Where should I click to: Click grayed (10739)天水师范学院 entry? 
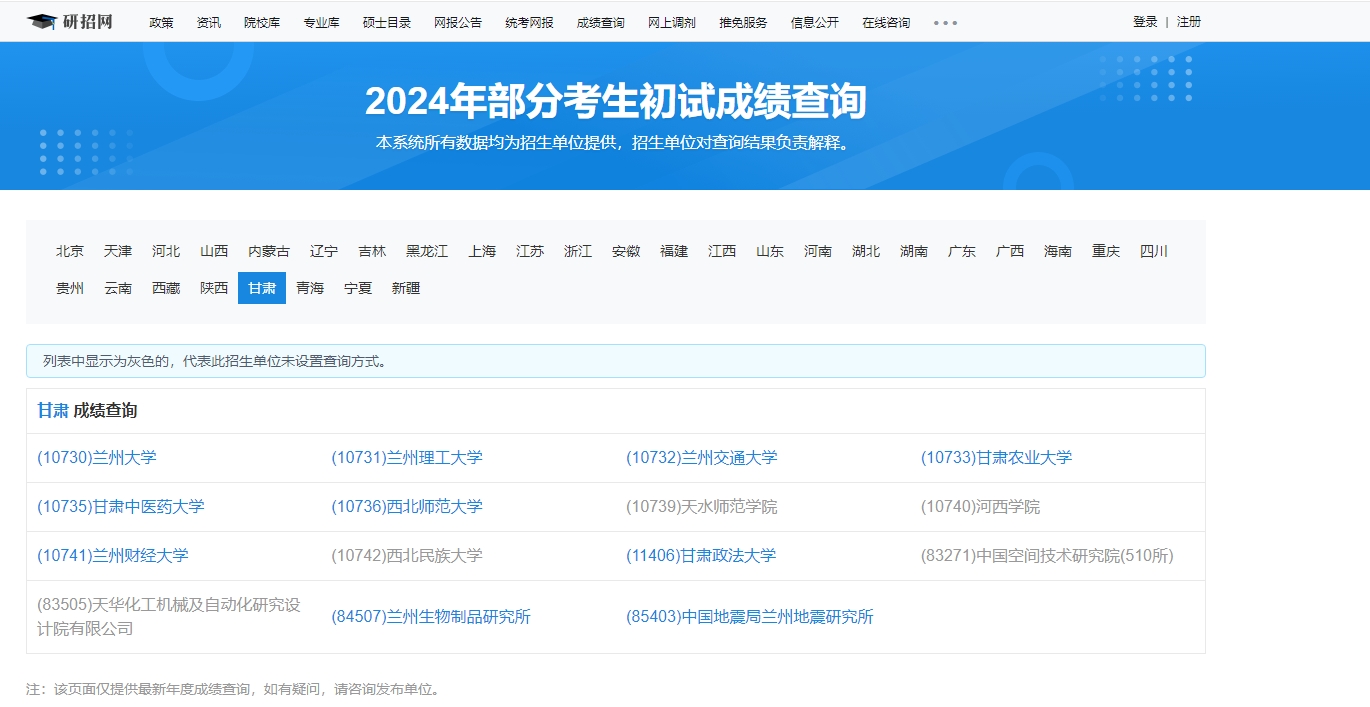point(702,507)
